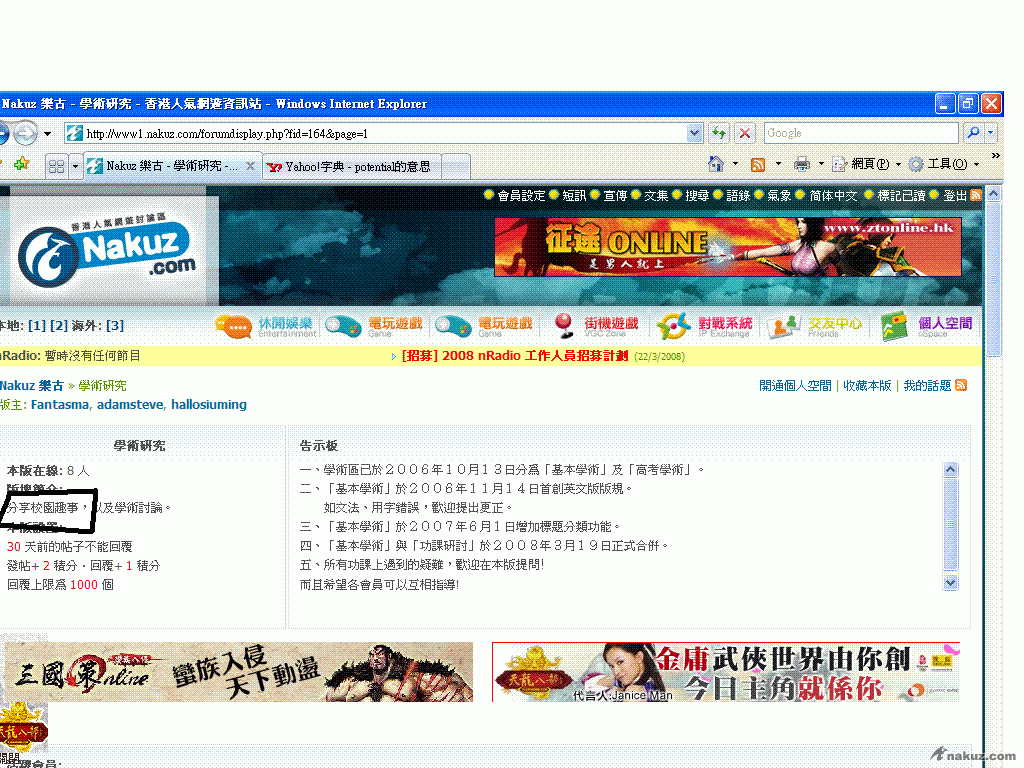Open the 語錄 quotes link
This screenshot has height=768, width=1024.
pyautogui.click(x=738, y=195)
